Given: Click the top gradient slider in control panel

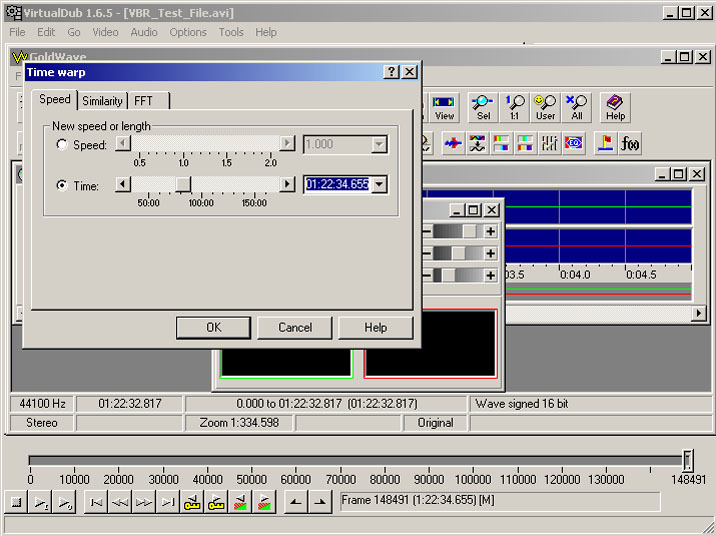Looking at the screenshot, I should pyautogui.click(x=457, y=231).
